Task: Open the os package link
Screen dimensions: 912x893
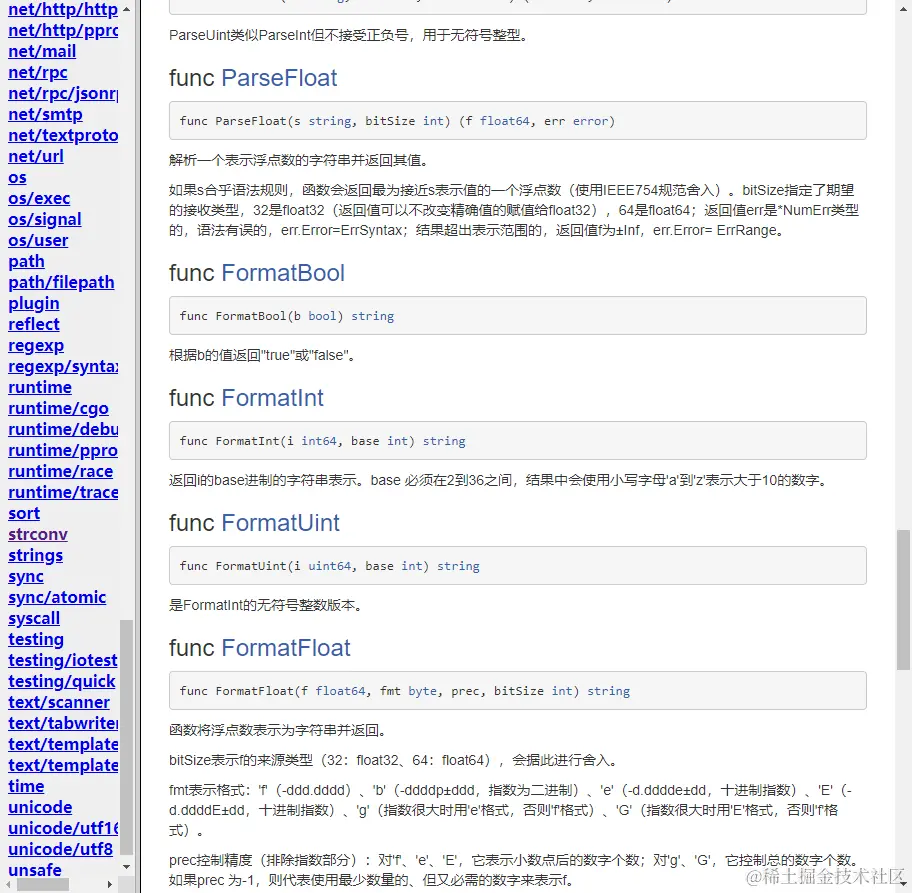Action: click(x=17, y=177)
